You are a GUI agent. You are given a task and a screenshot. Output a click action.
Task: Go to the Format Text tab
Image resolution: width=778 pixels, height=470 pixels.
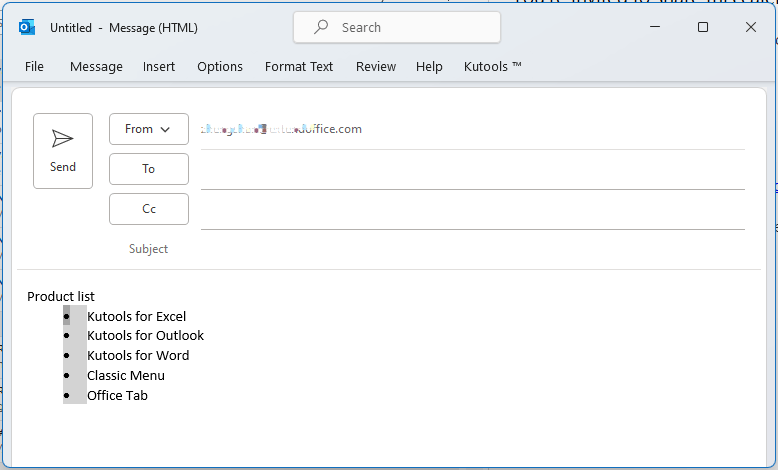(299, 67)
